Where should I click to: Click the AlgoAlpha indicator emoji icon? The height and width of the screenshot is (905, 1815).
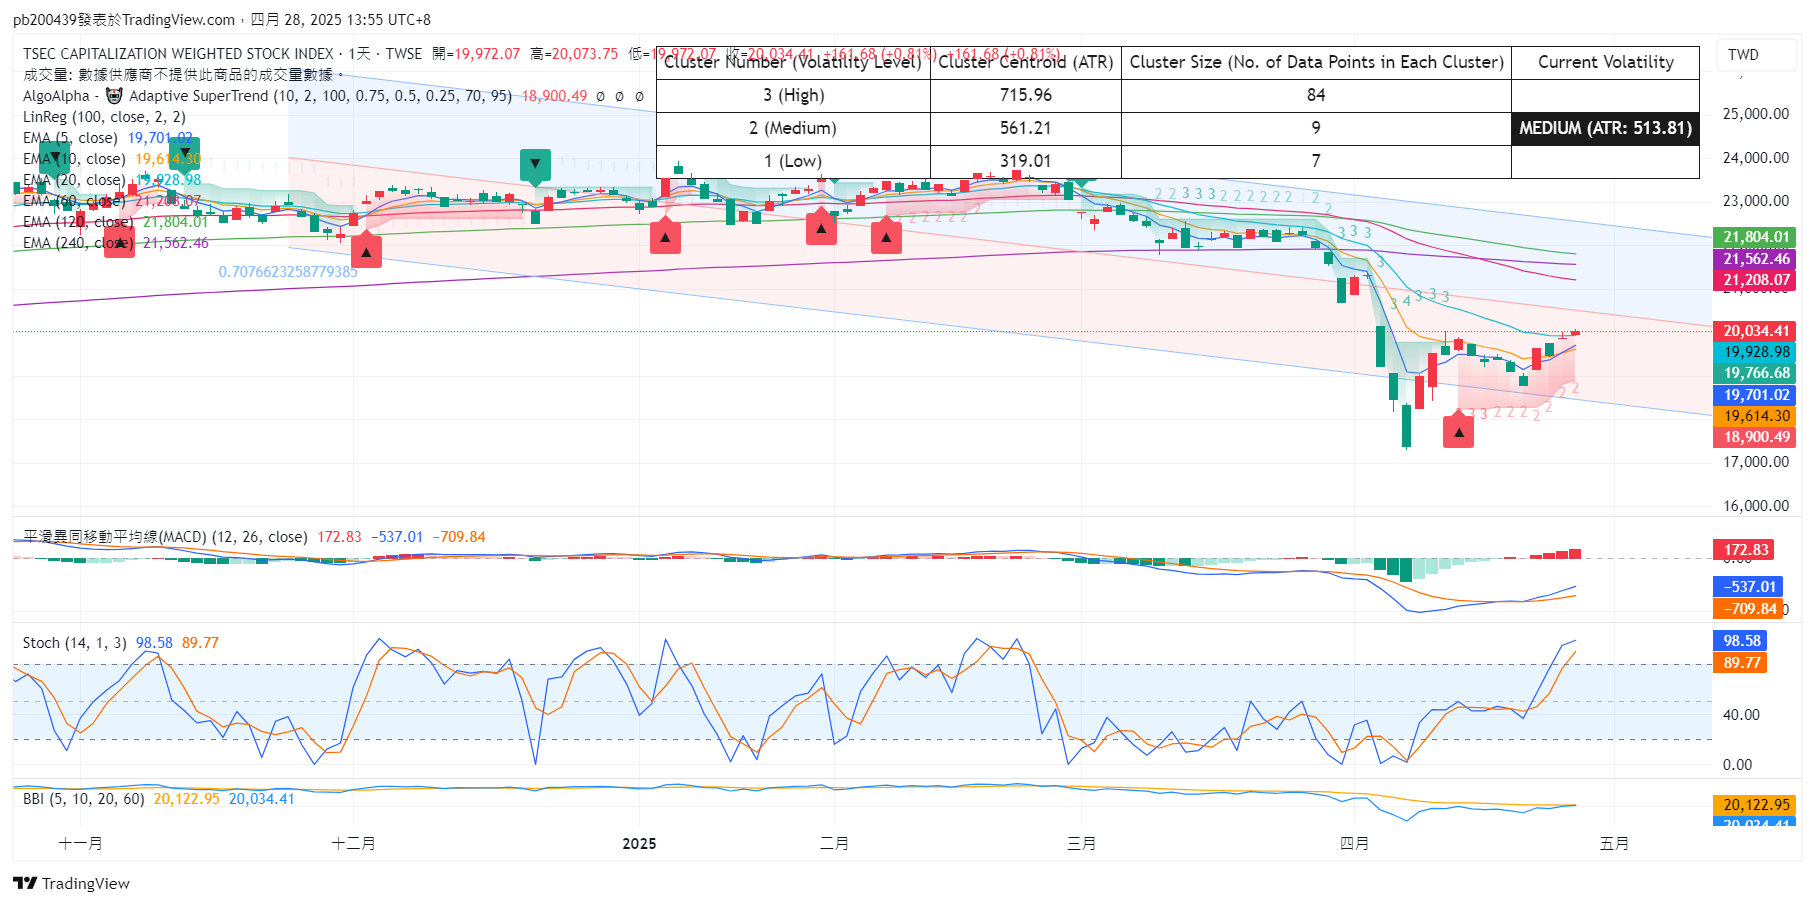click(114, 96)
